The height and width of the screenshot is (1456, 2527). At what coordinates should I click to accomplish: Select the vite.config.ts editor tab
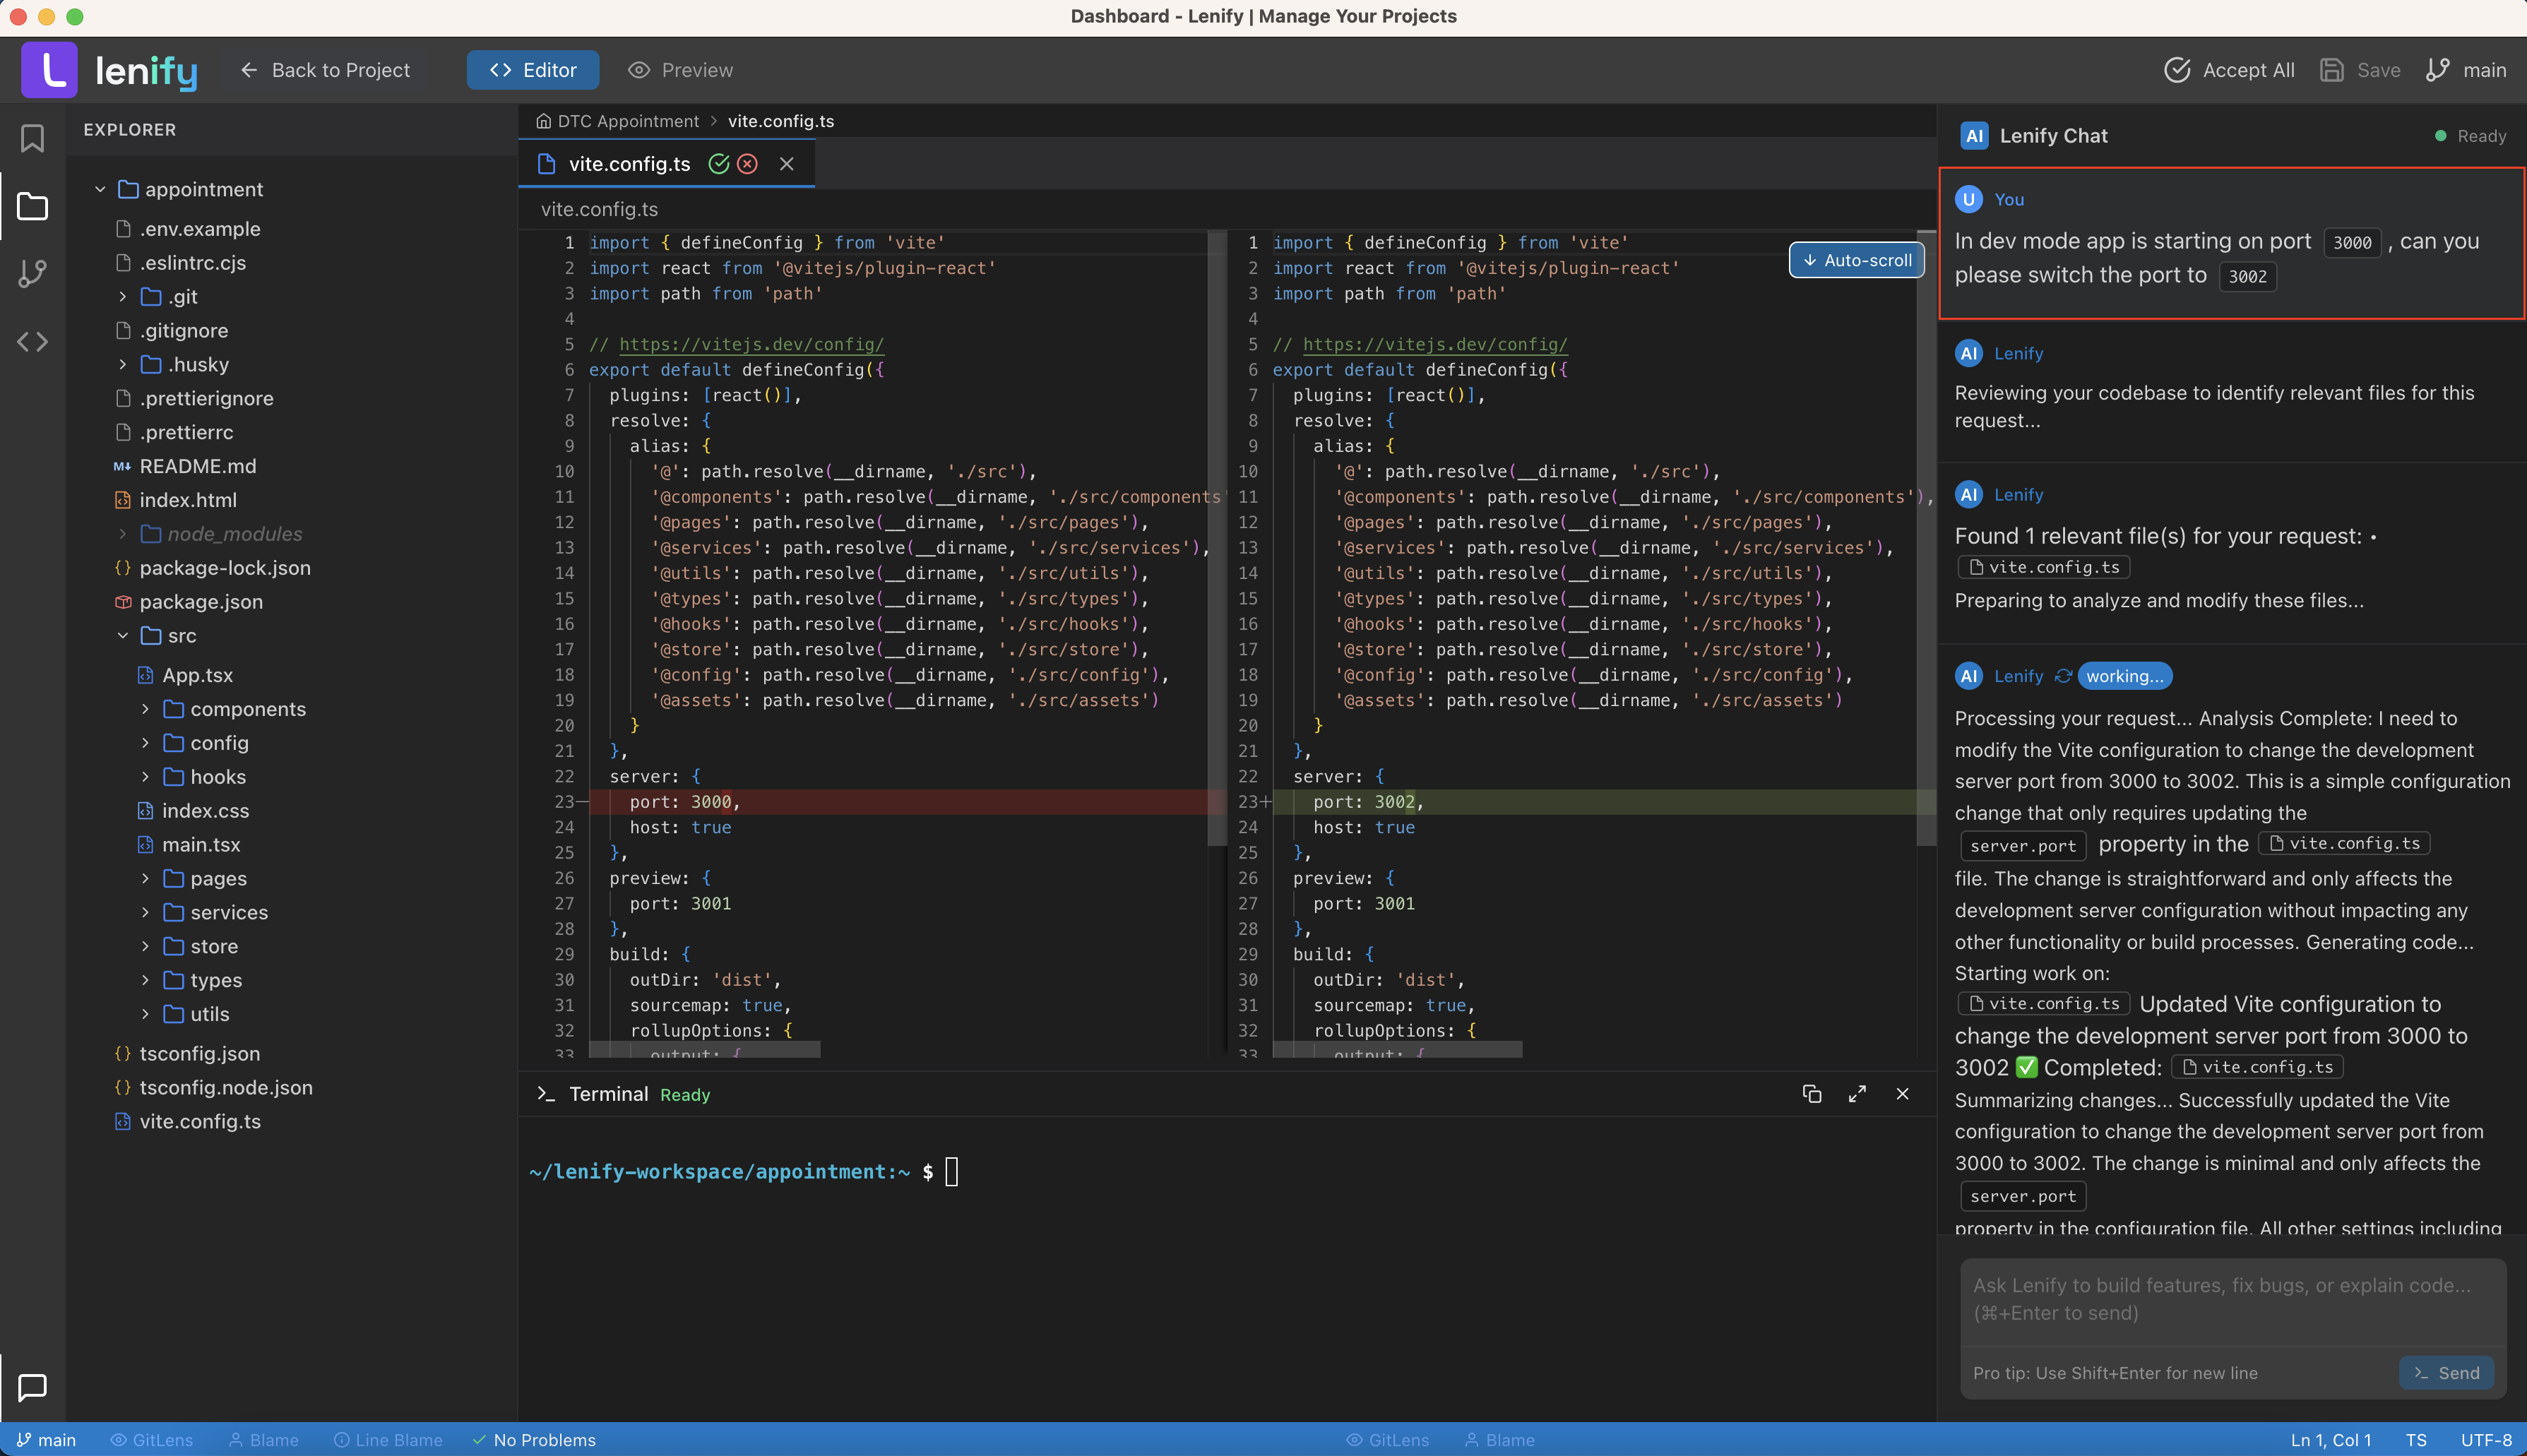tap(629, 164)
